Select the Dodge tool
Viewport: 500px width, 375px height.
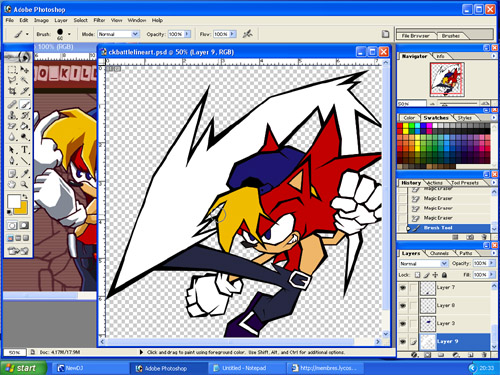[24, 137]
